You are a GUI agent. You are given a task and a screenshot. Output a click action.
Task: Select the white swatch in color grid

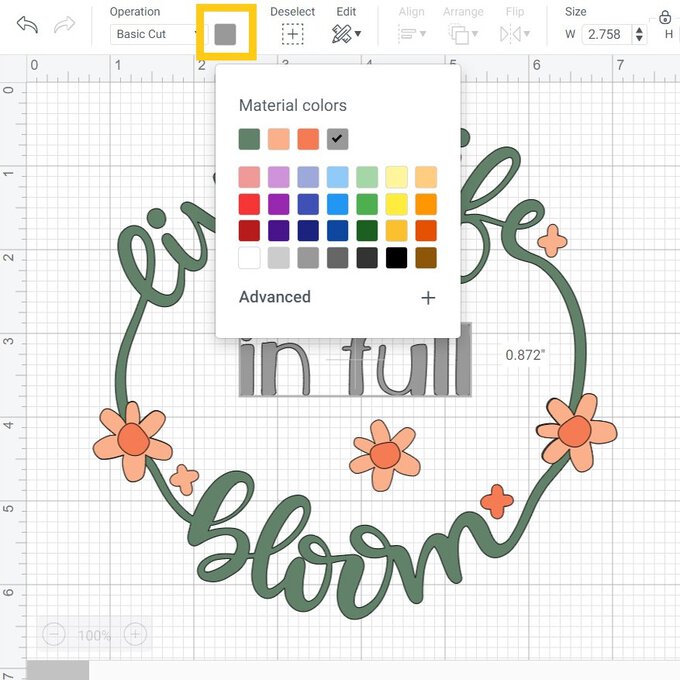(249, 257)
